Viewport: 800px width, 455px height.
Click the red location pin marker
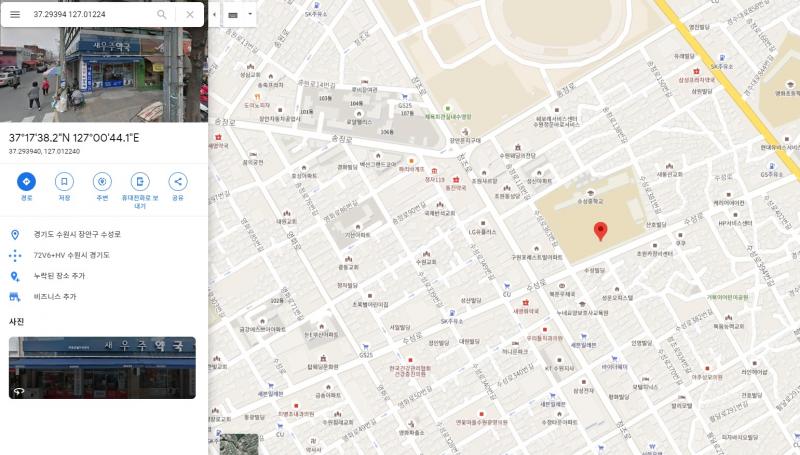pyautogui.click(x=601, y=231)
